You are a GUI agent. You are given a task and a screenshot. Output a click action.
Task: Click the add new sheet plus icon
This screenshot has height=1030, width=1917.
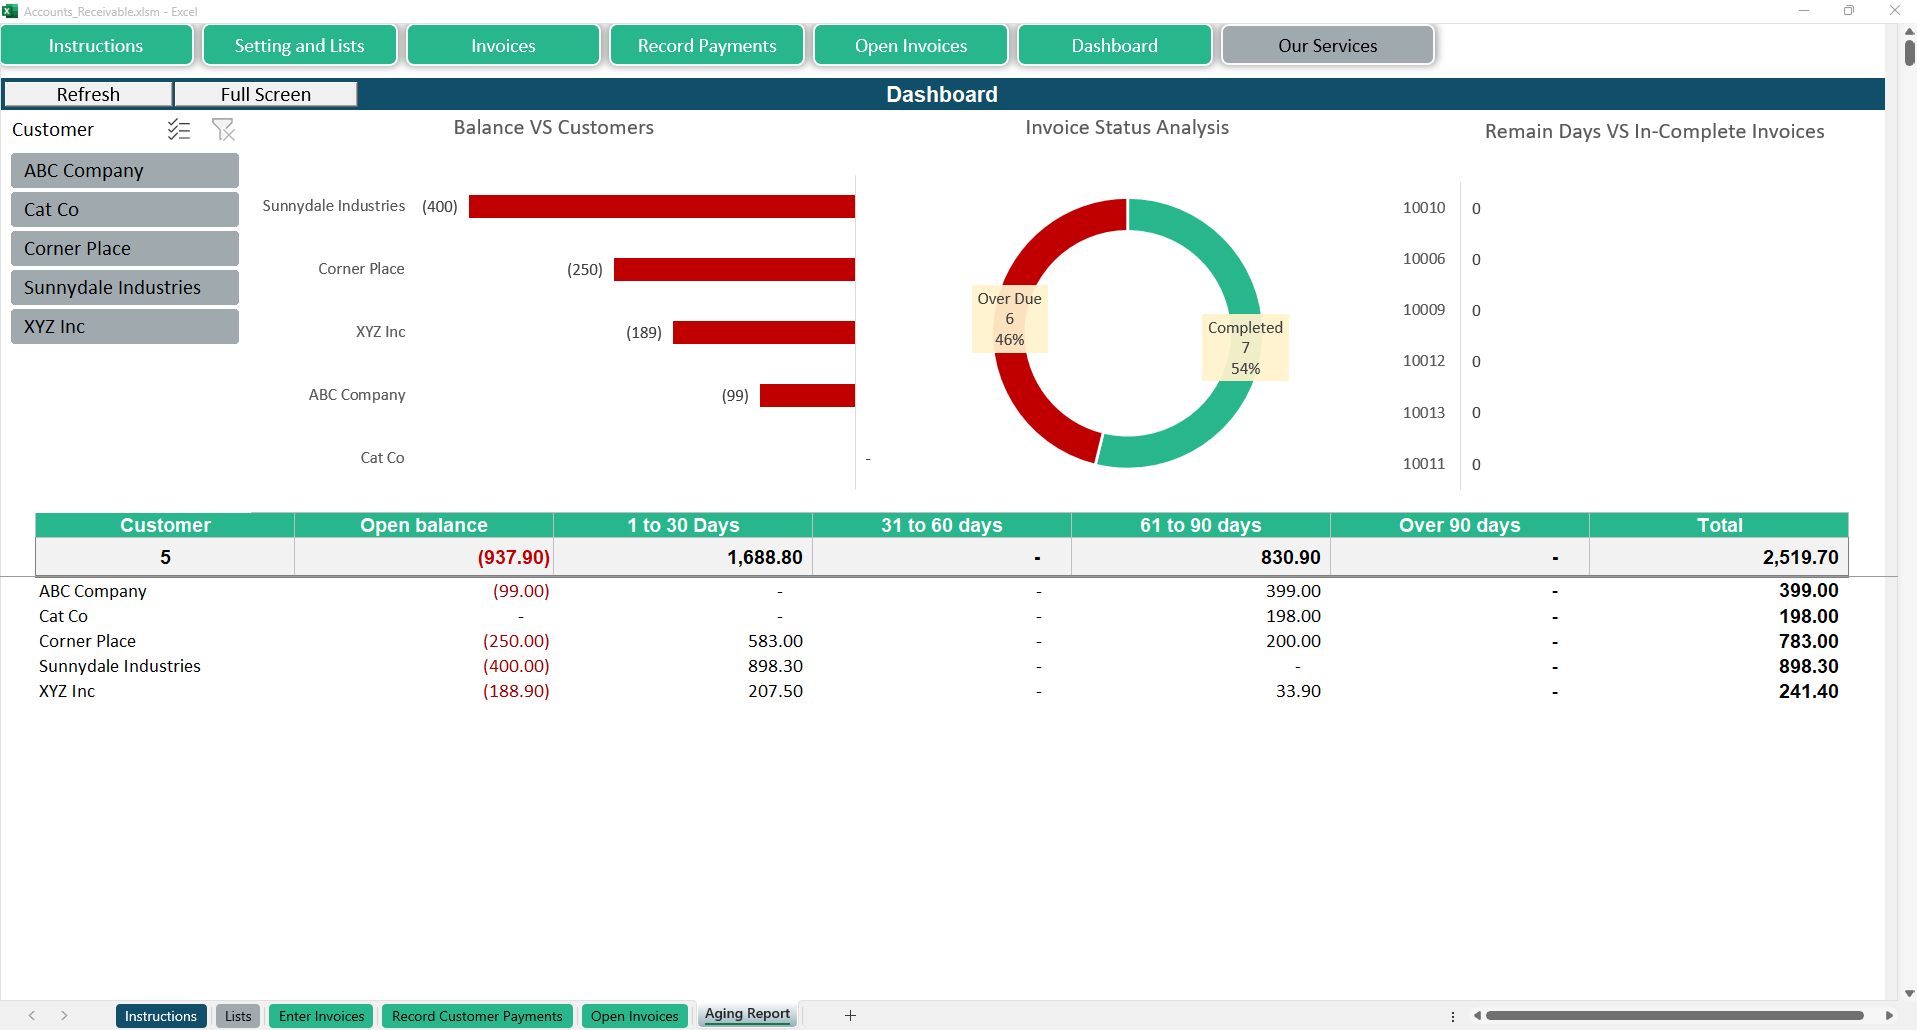[x=850, y=1015]
